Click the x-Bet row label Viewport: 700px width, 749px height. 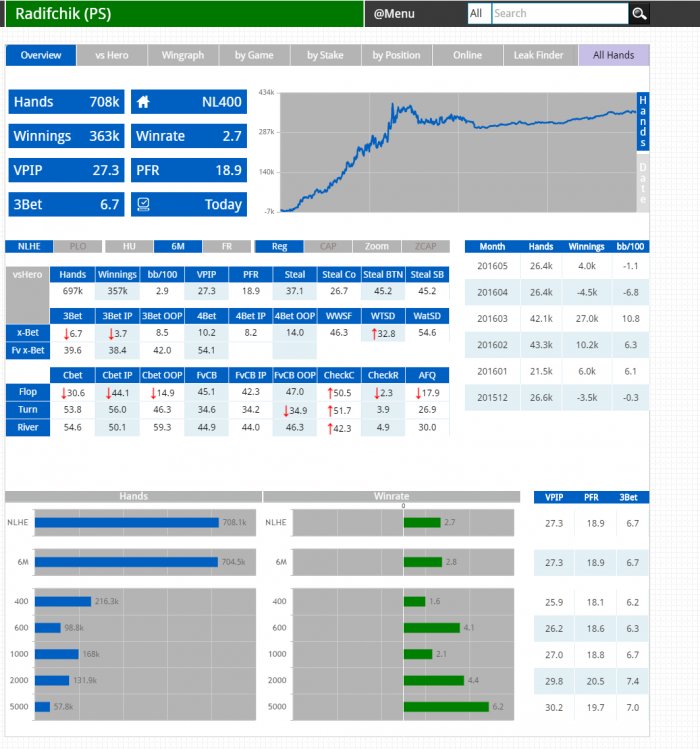coord(28,332)
